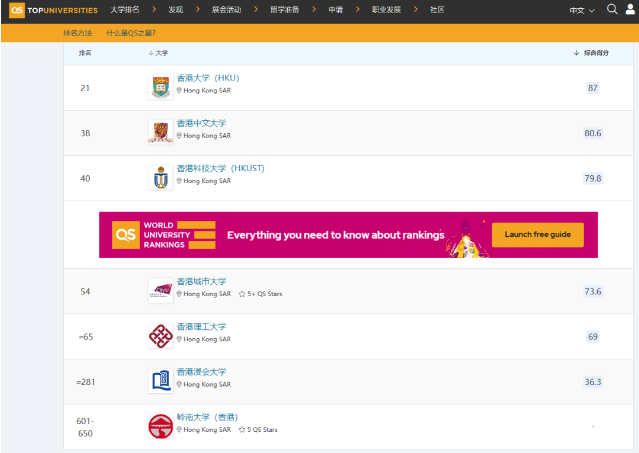Viewport: 639px width, 453px height.
Task: Open the 中文 language dropdown
Action: click(x=582, y=10)
